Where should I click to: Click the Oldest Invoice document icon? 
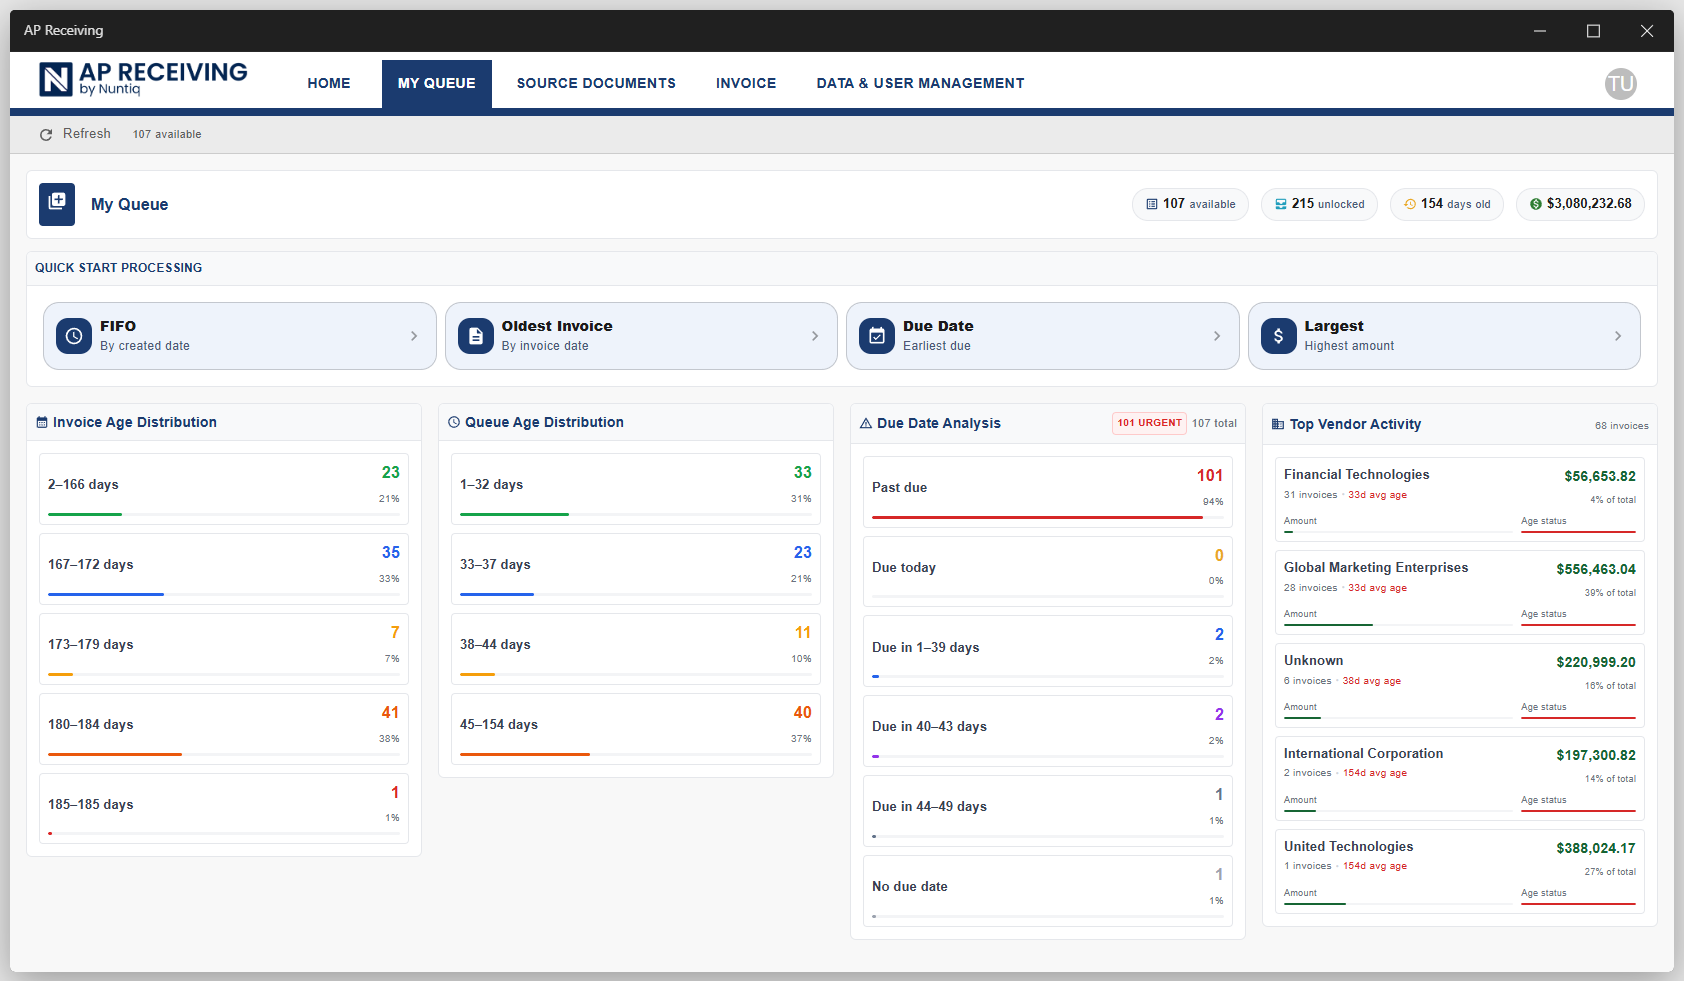[475, 336]
